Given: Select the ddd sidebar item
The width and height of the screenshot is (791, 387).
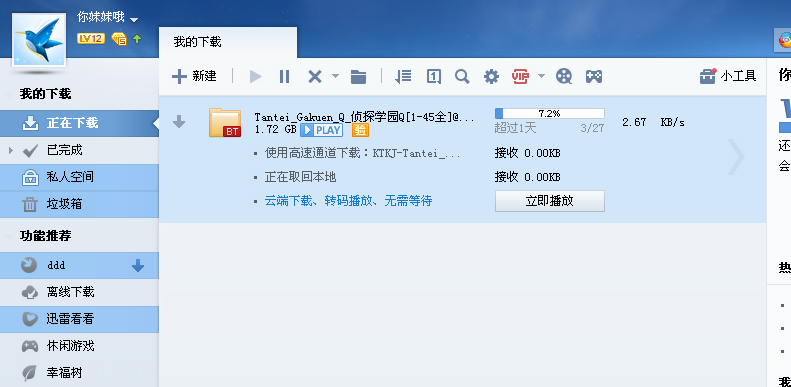Looking at the screenshot, I should point(79,265).
